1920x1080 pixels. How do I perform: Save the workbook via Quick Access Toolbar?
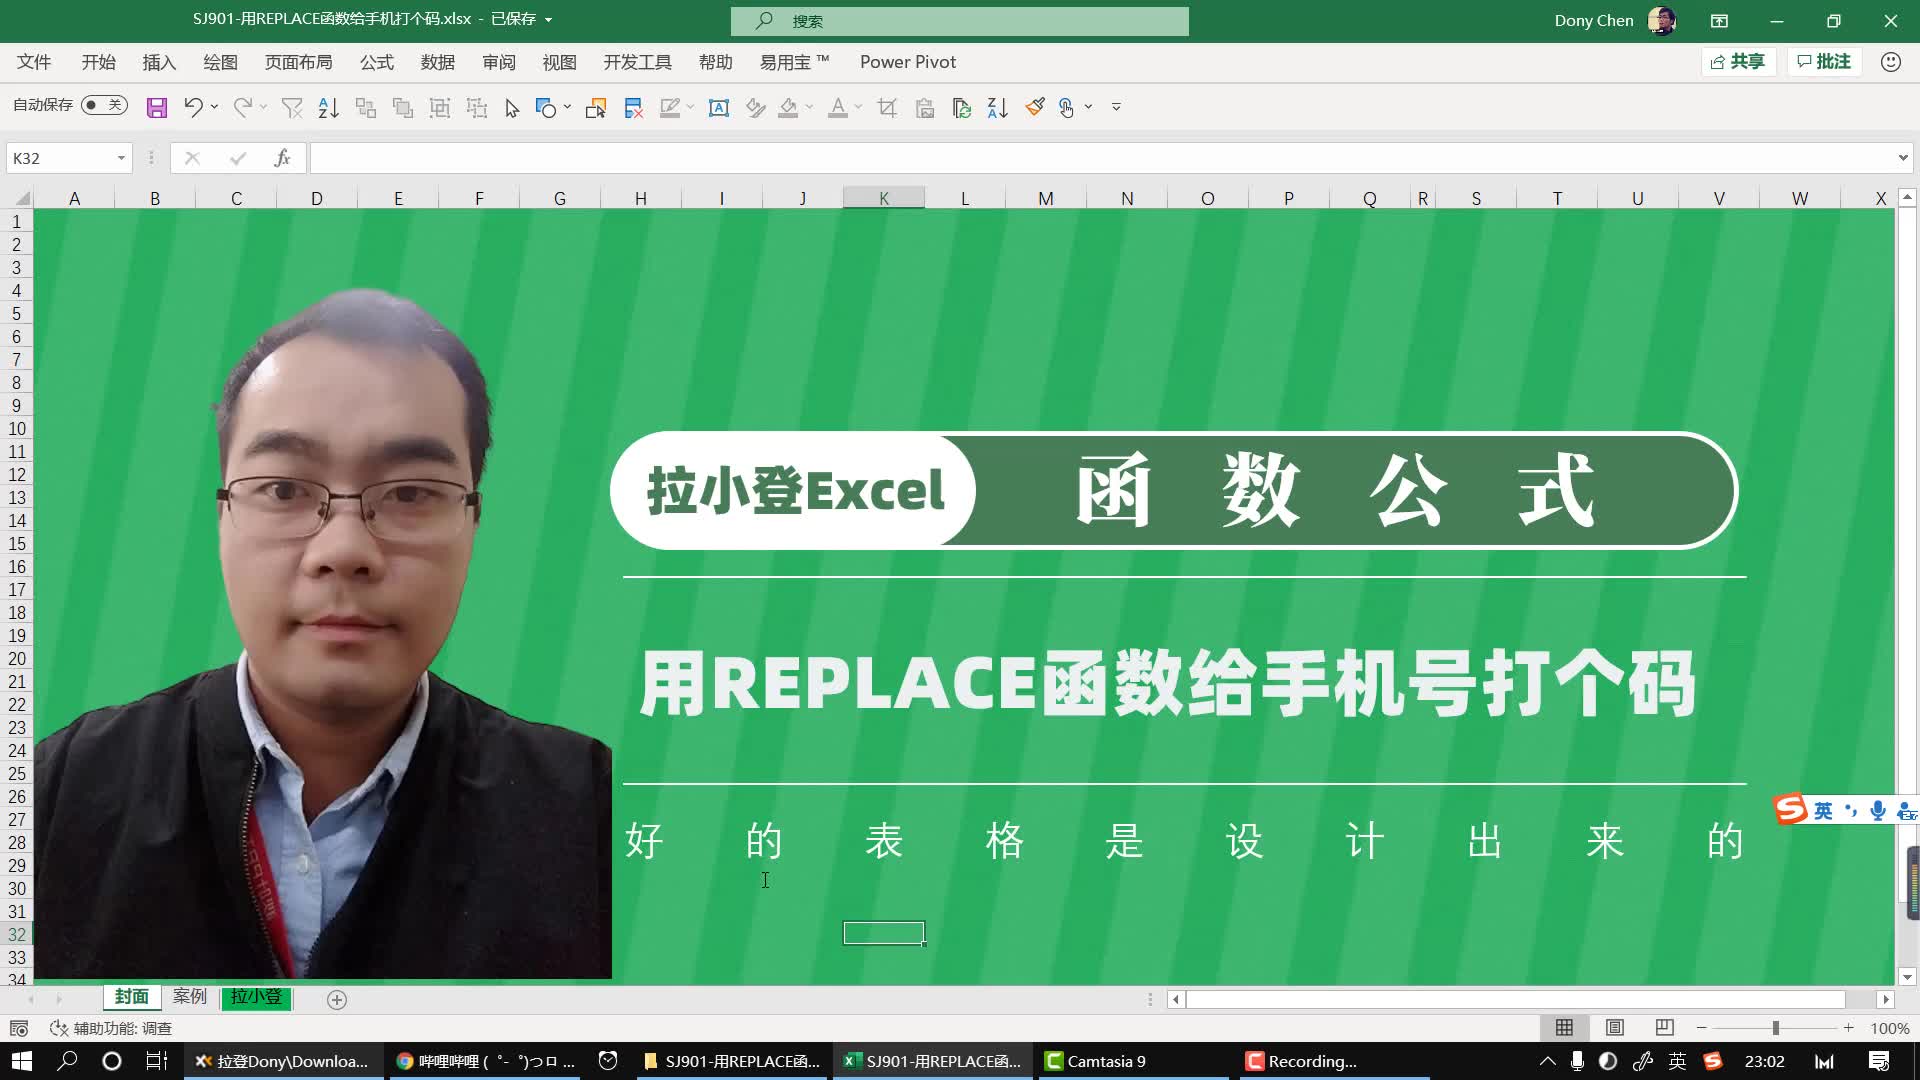[157, 107]
